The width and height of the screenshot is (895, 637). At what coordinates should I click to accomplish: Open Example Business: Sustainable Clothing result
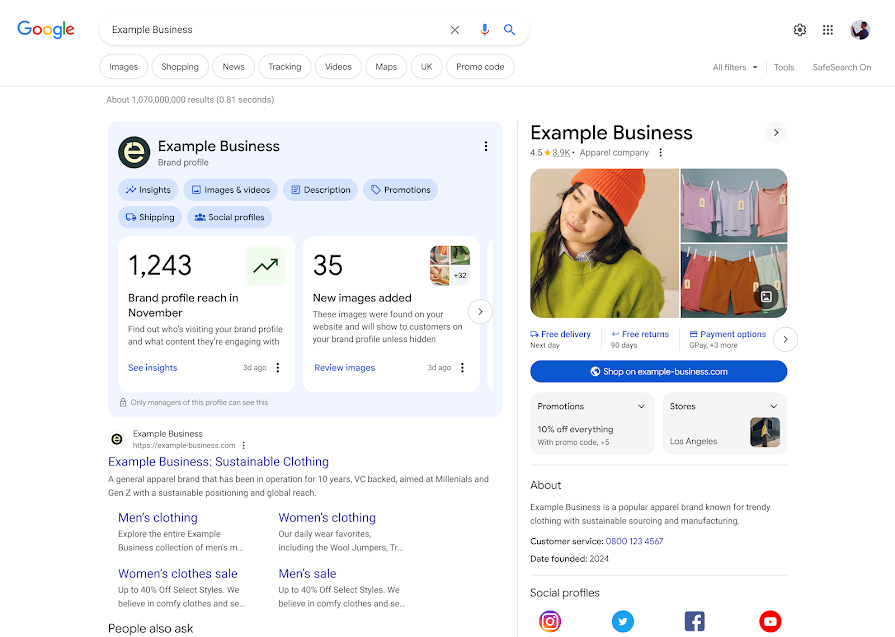(218, 462)
